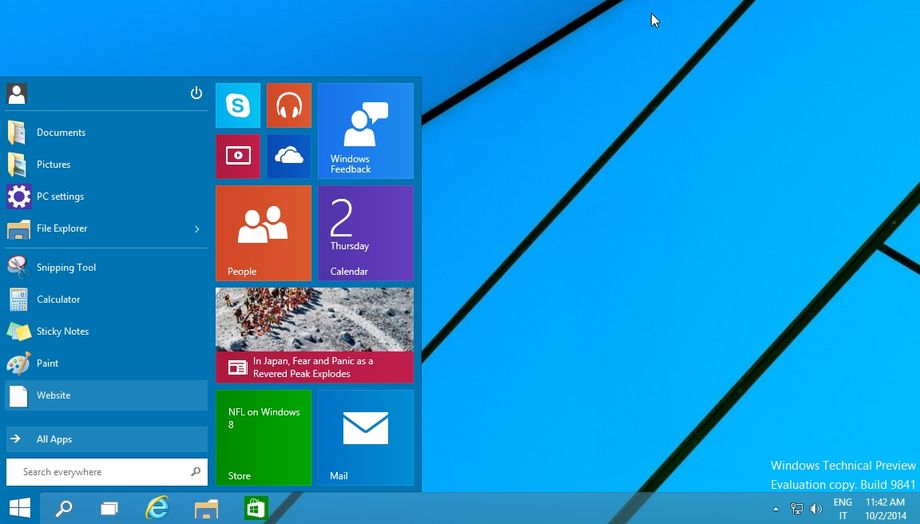Click the Search everywhere input box
Viewport: 920px width, 524px height.
[100, 472]
